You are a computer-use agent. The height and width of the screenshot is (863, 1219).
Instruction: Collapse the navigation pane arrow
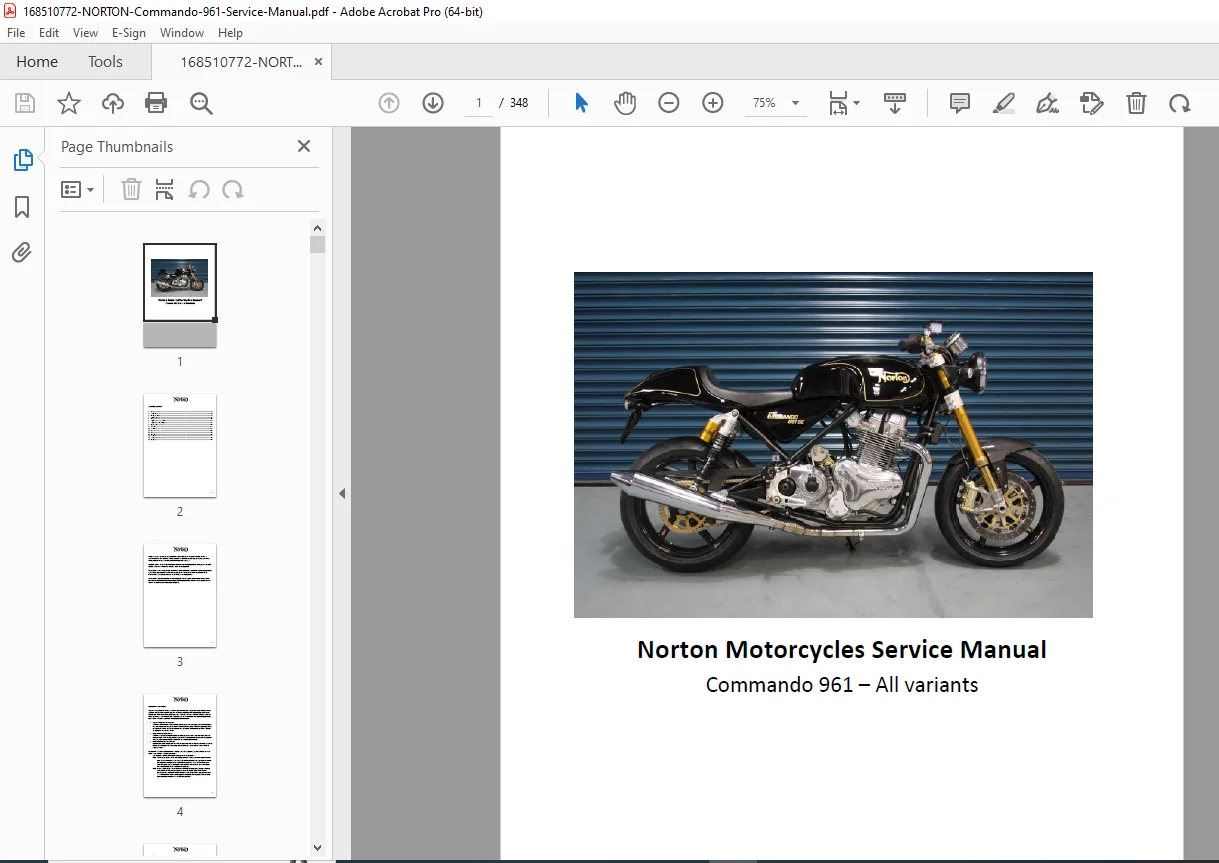342,494
